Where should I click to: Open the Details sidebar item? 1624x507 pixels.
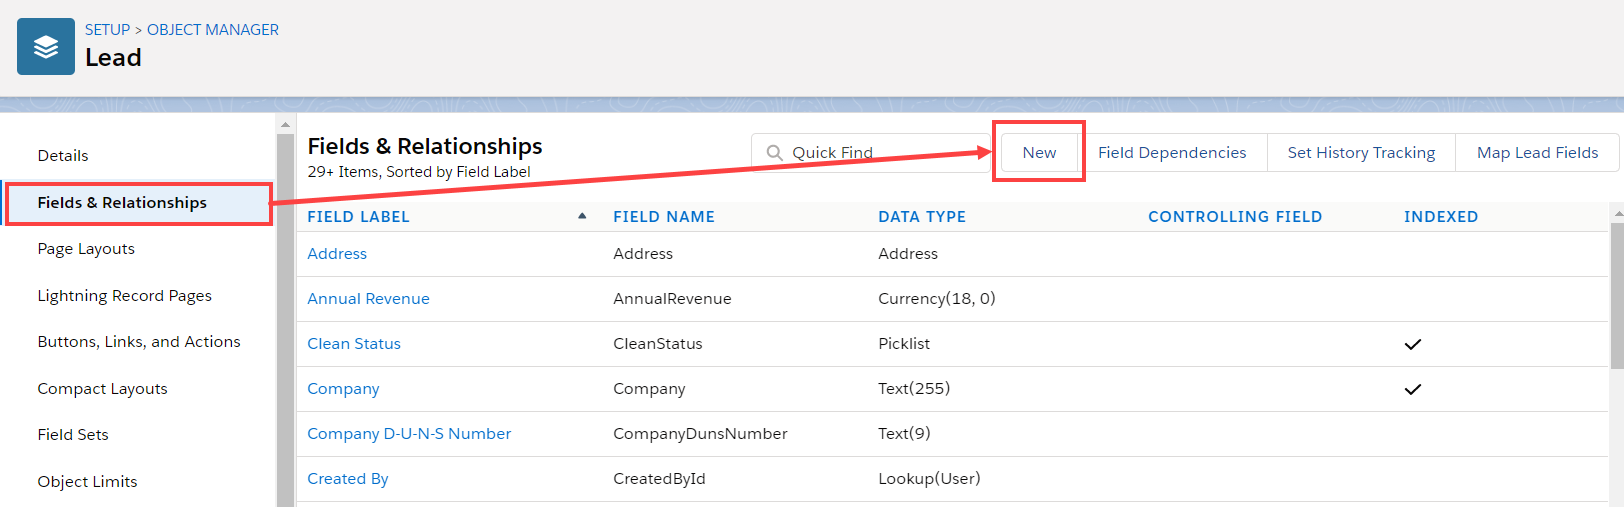63,156
